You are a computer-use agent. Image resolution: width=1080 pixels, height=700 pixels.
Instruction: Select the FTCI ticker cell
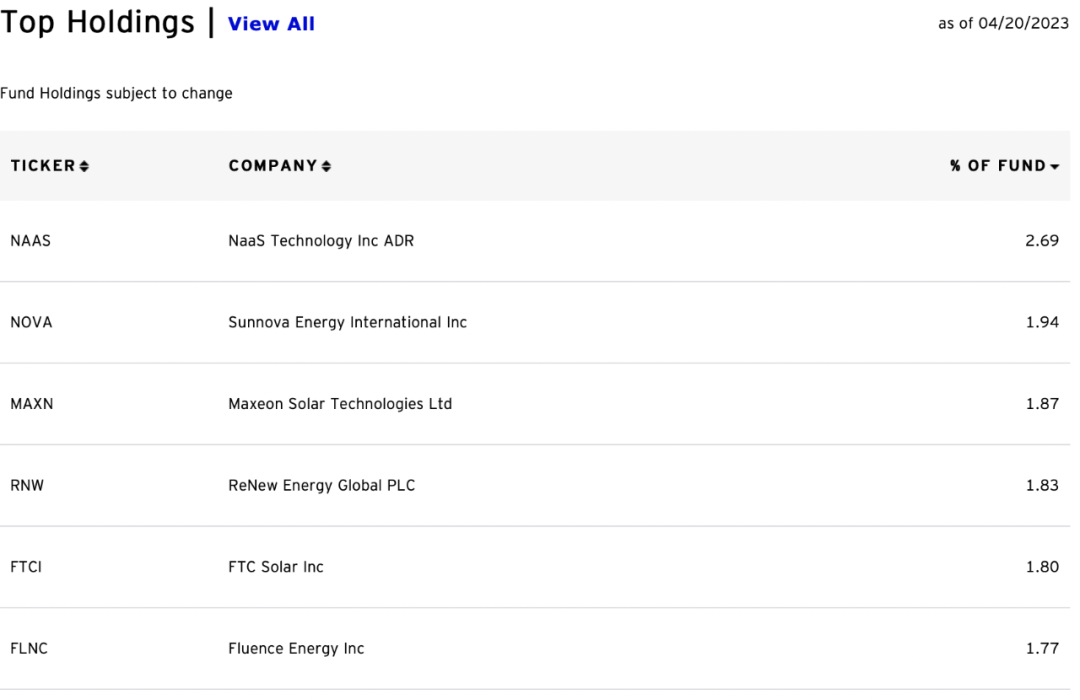click(x=26, y=567)
